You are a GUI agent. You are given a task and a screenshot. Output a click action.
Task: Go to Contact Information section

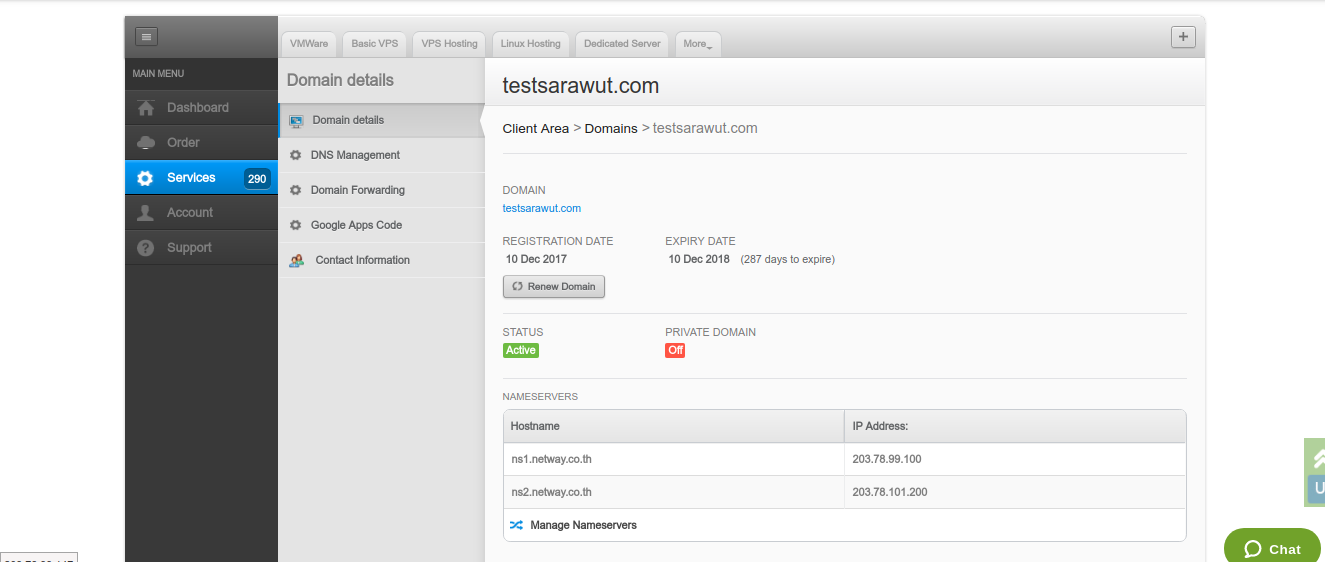[x=362, y=260]
